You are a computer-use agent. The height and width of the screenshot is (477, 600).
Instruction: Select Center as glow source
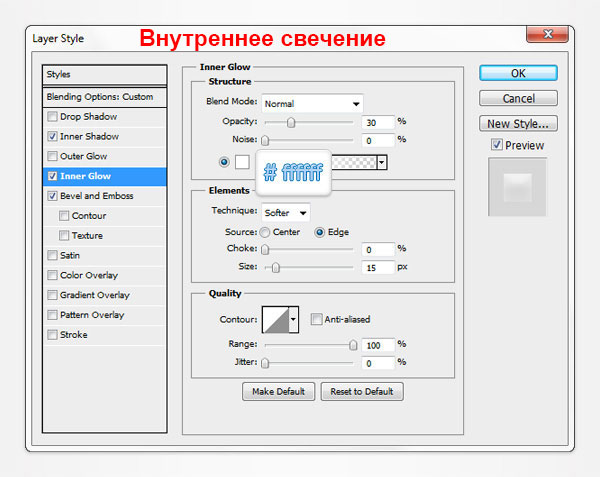(265, 232)
